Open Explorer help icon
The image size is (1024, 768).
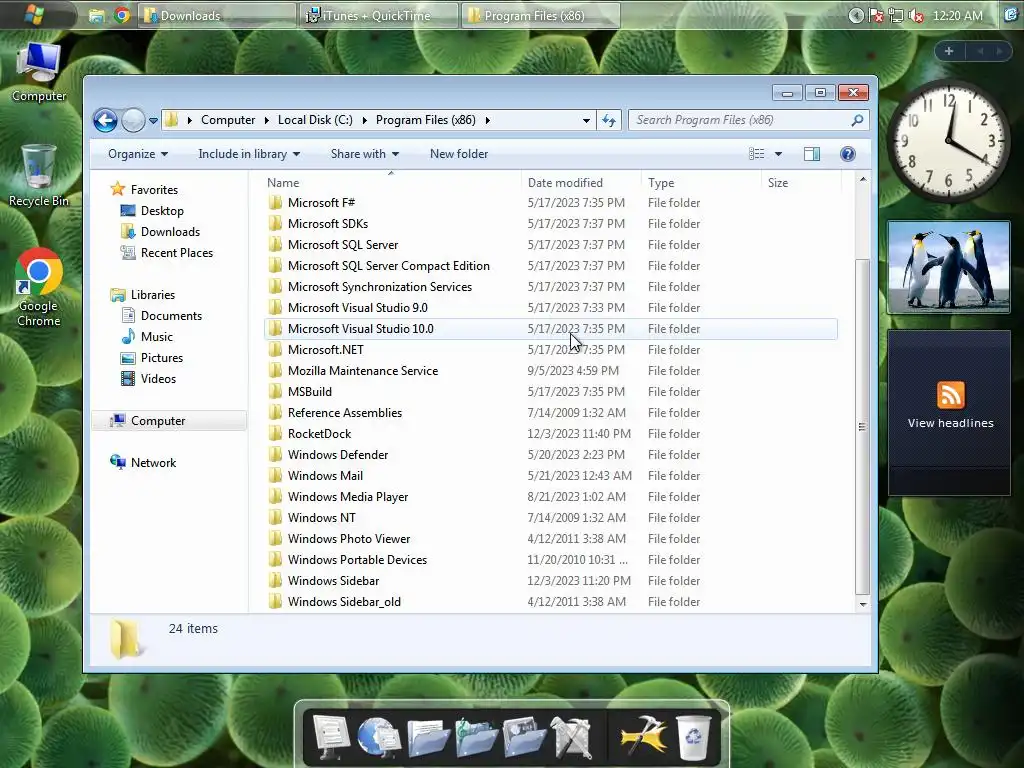coord(848,154)
